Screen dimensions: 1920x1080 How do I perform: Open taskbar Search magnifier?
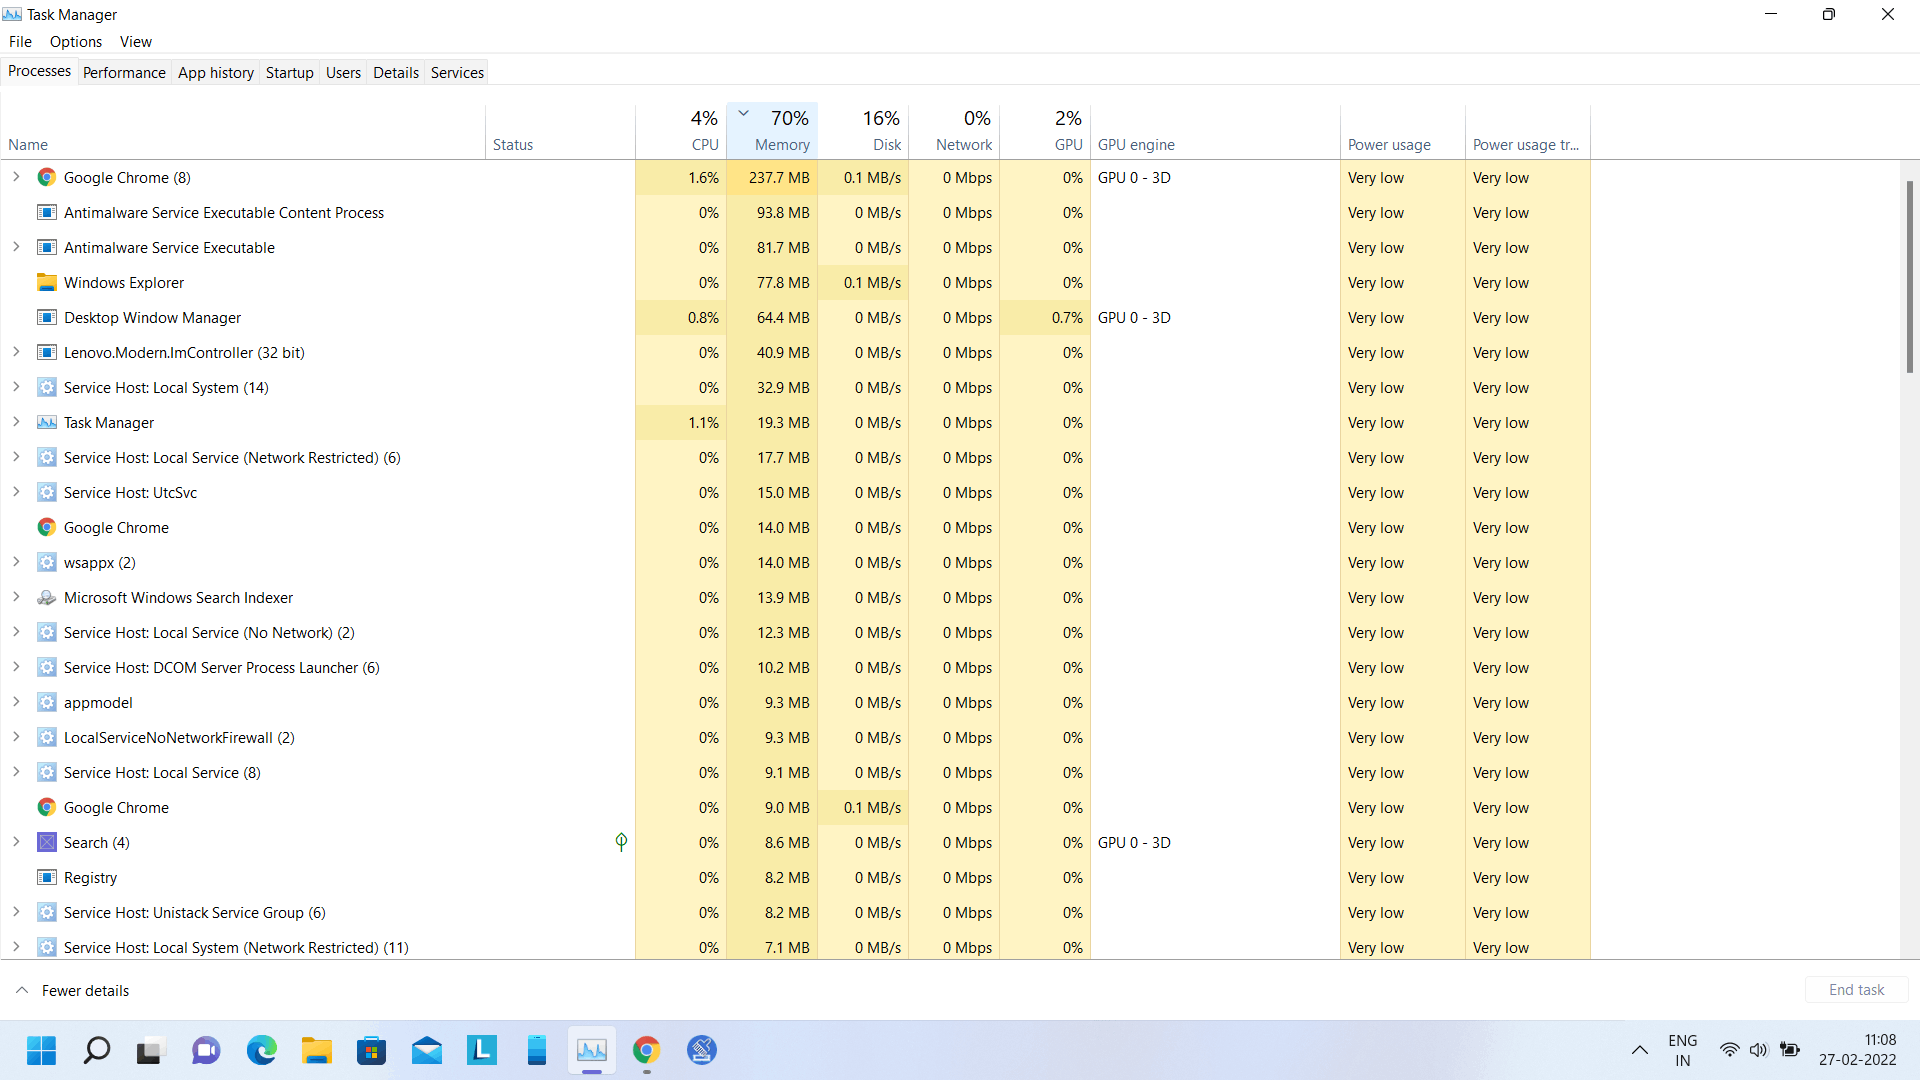click(x=97, y=1050)
